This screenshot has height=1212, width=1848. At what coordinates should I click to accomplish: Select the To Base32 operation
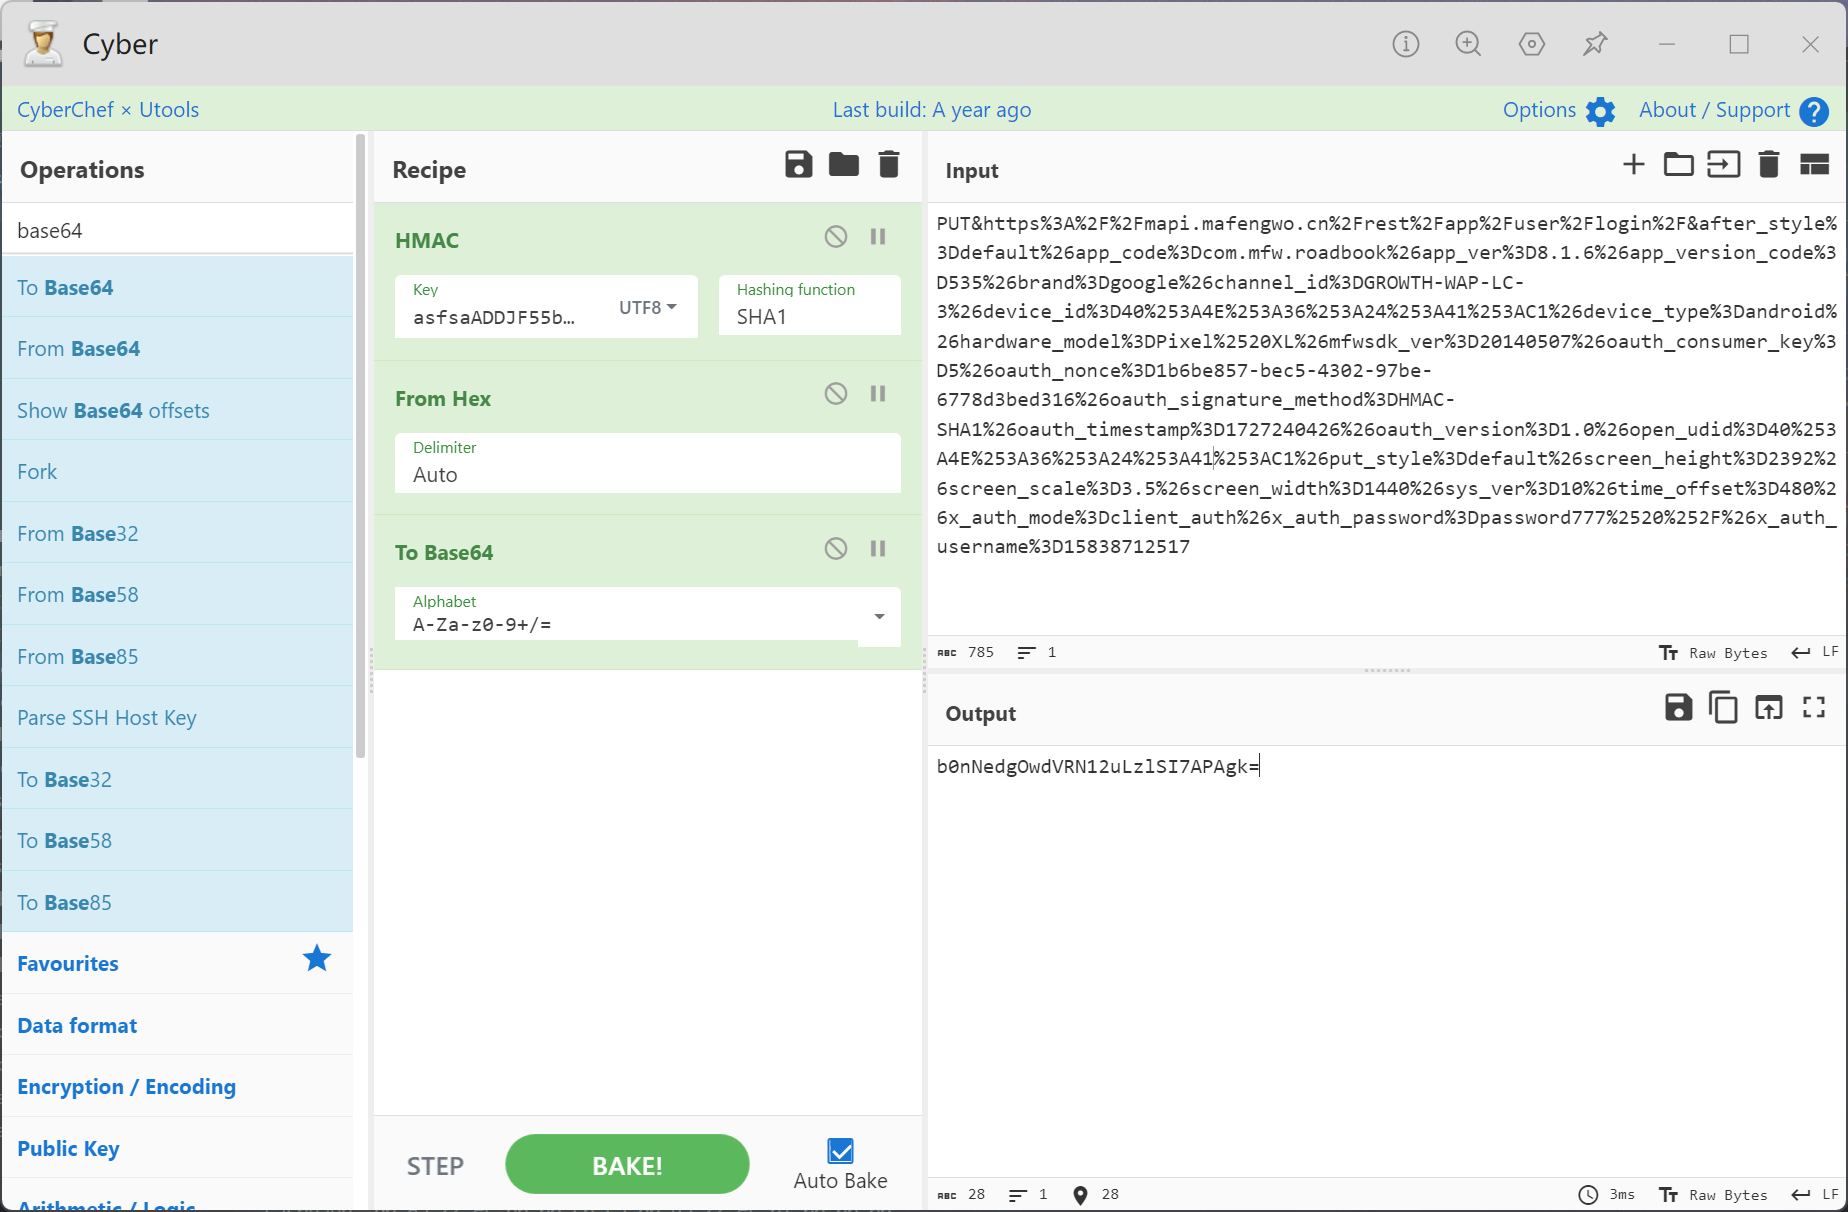point(178,780)
